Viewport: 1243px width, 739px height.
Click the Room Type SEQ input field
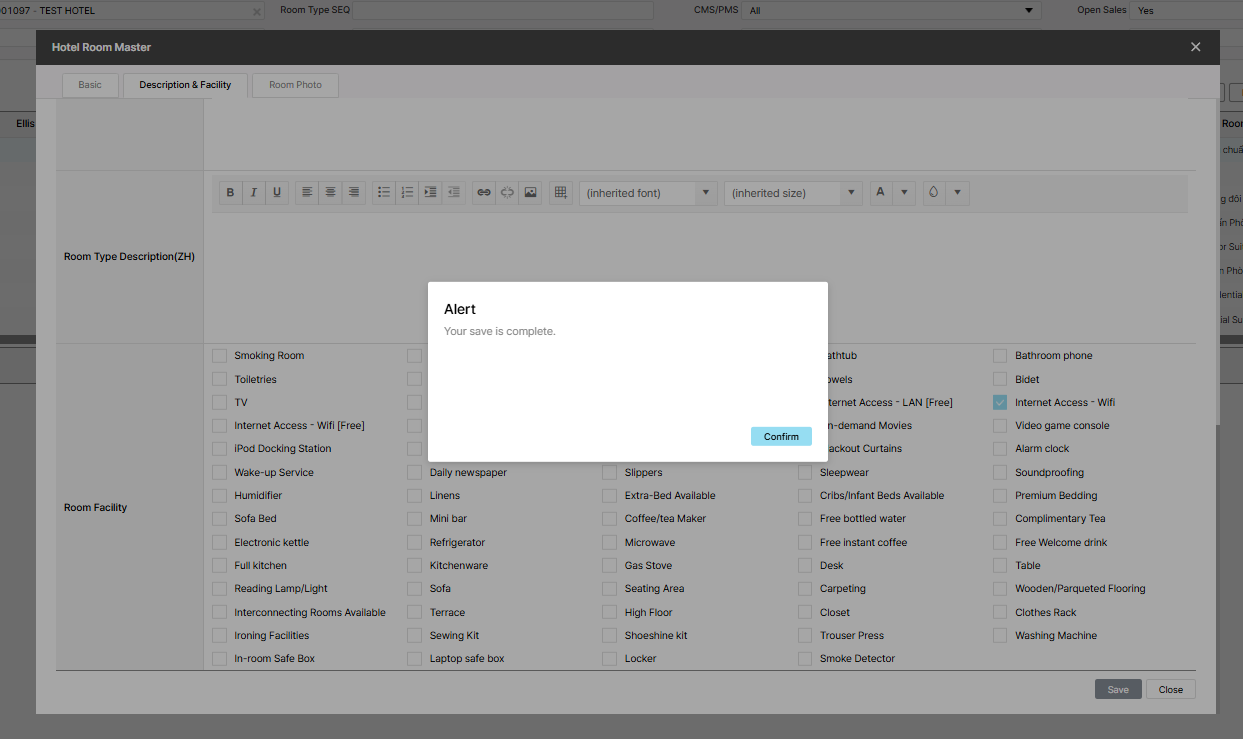(x=502, y=10)
